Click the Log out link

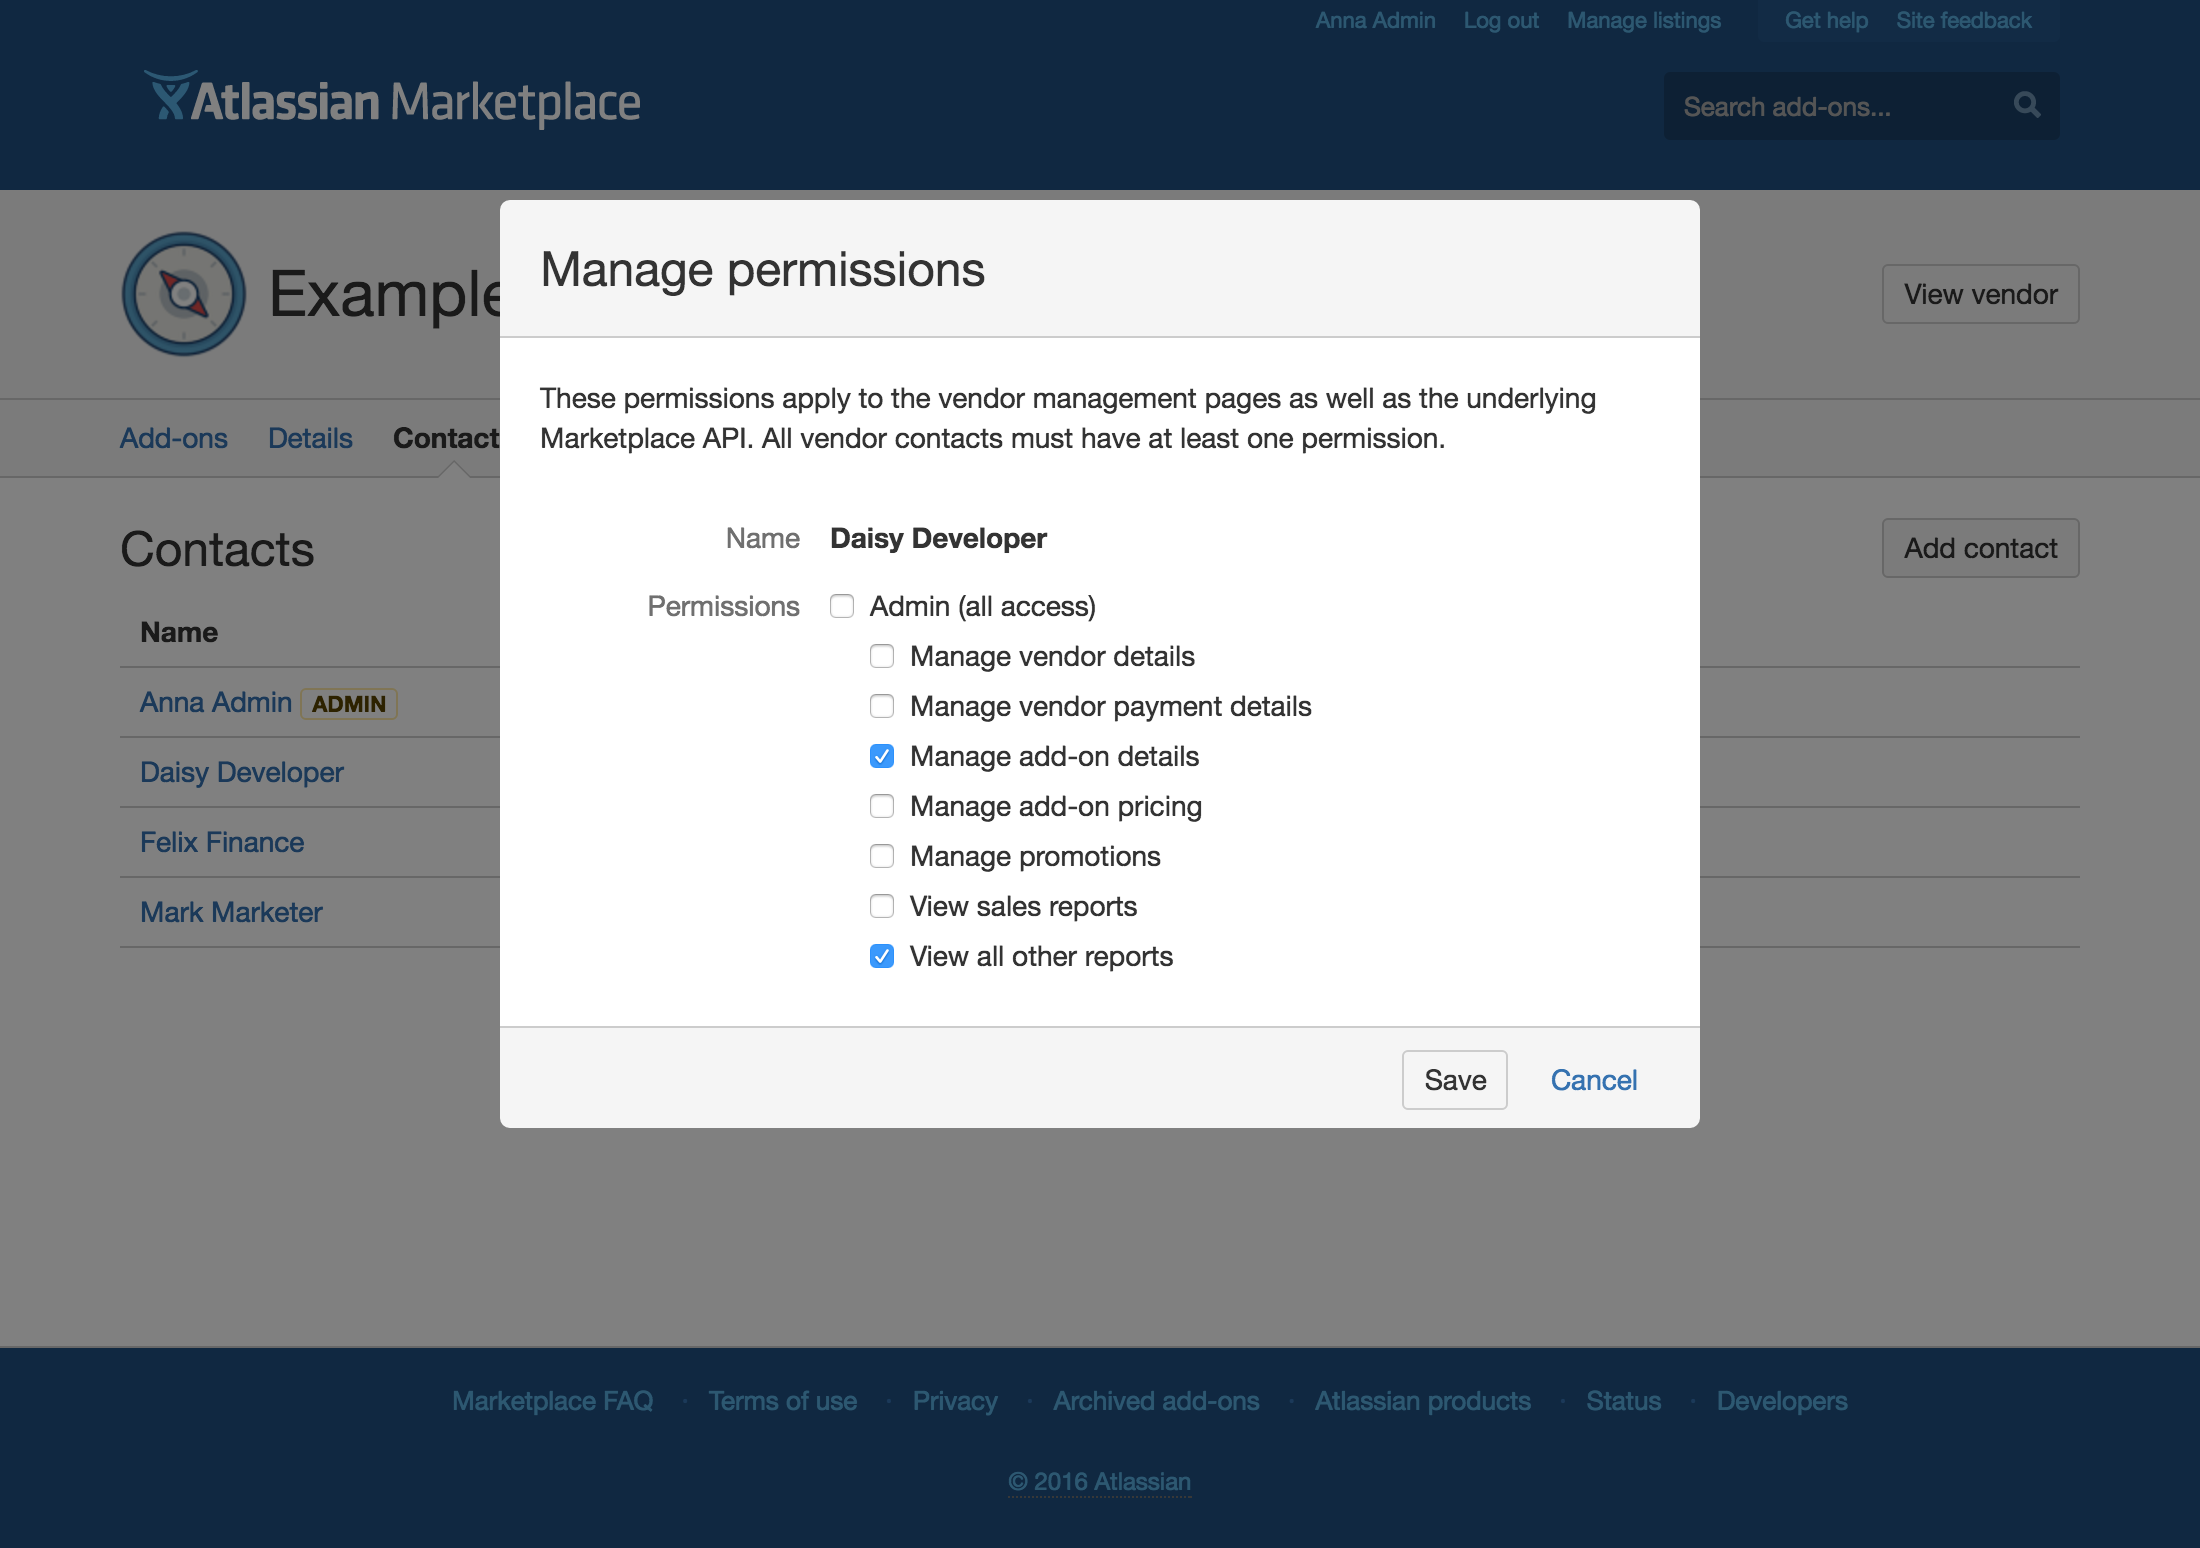pyautogui.click(x=1500, y=20)
